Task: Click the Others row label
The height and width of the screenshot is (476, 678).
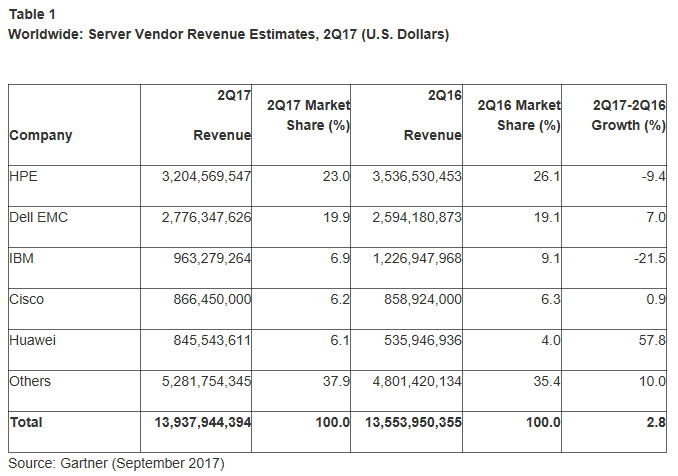Action: pyautogui.click(x=30, y=381)
